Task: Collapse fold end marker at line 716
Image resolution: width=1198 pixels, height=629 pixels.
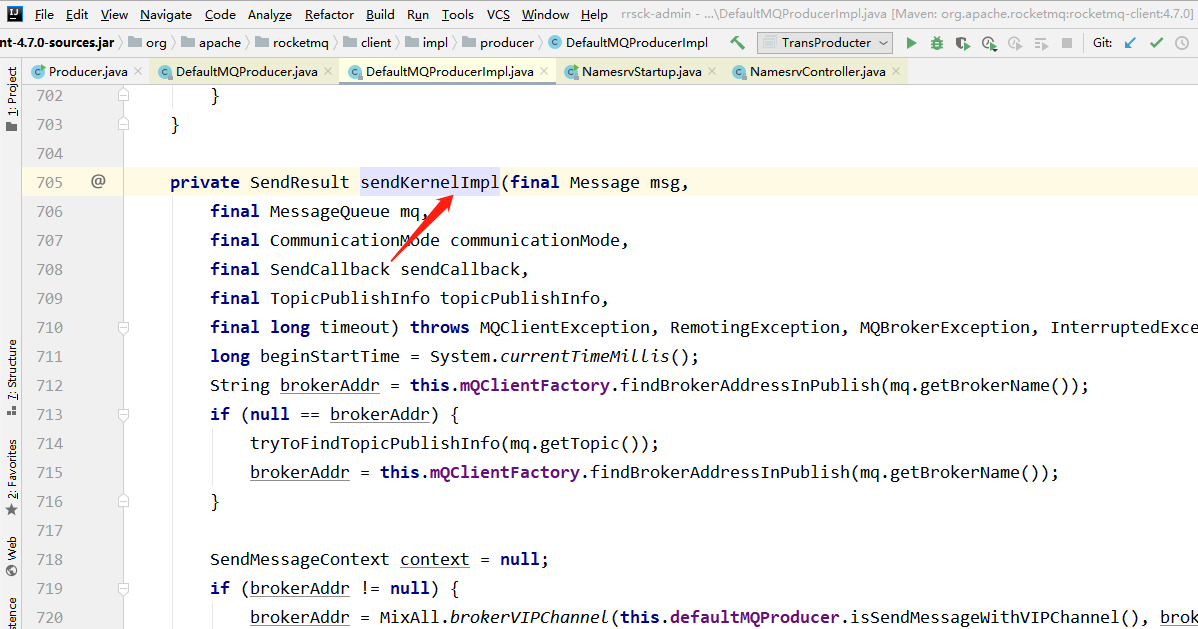Action: pyautogui.click(x=123, y=501)
